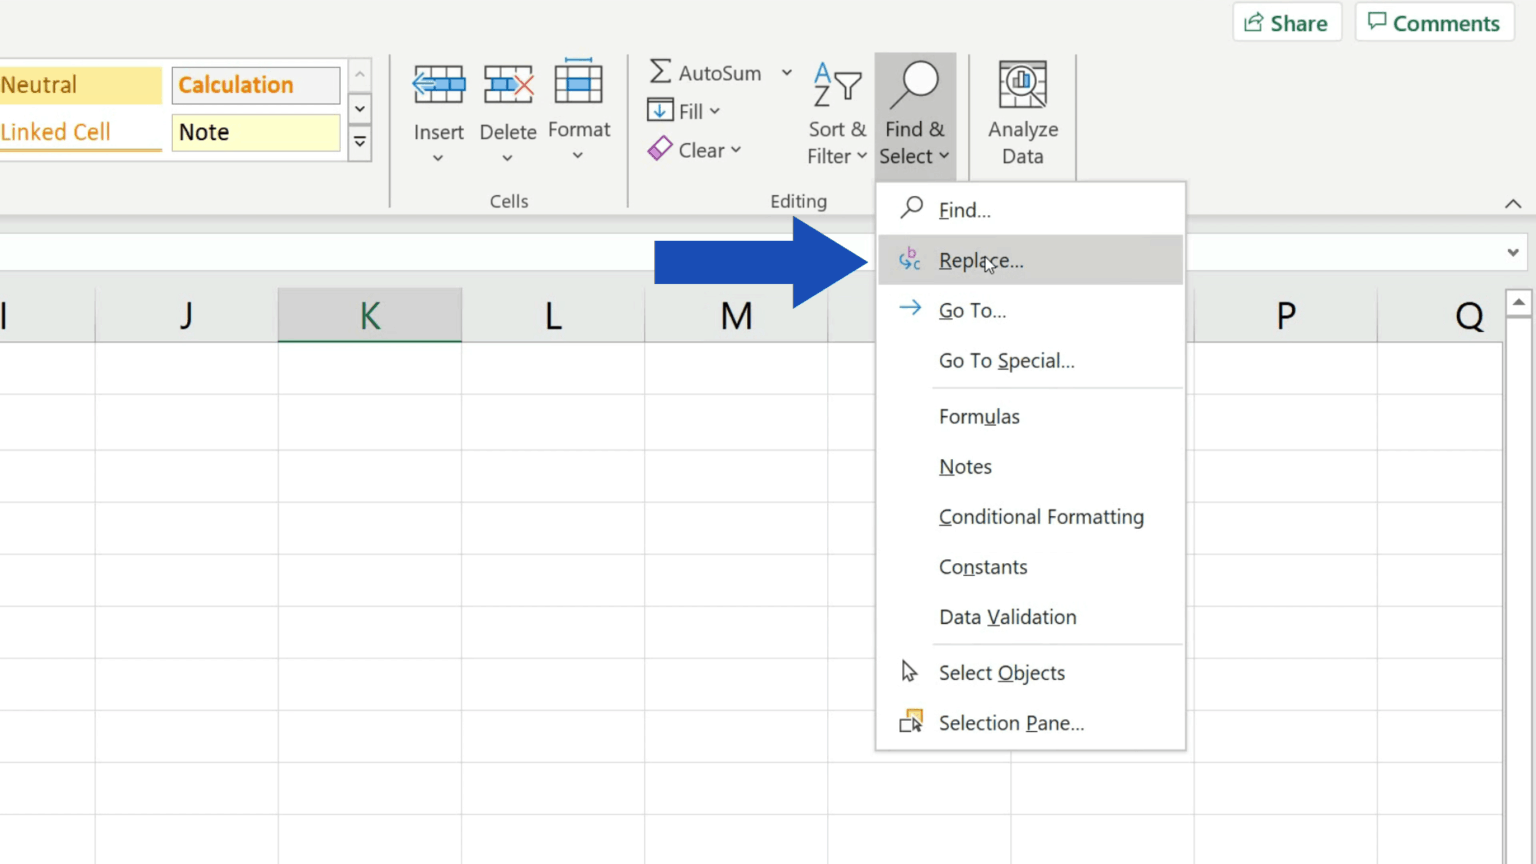Click the Share button
1536x864 pixels.
click(x=1287, y=22)
